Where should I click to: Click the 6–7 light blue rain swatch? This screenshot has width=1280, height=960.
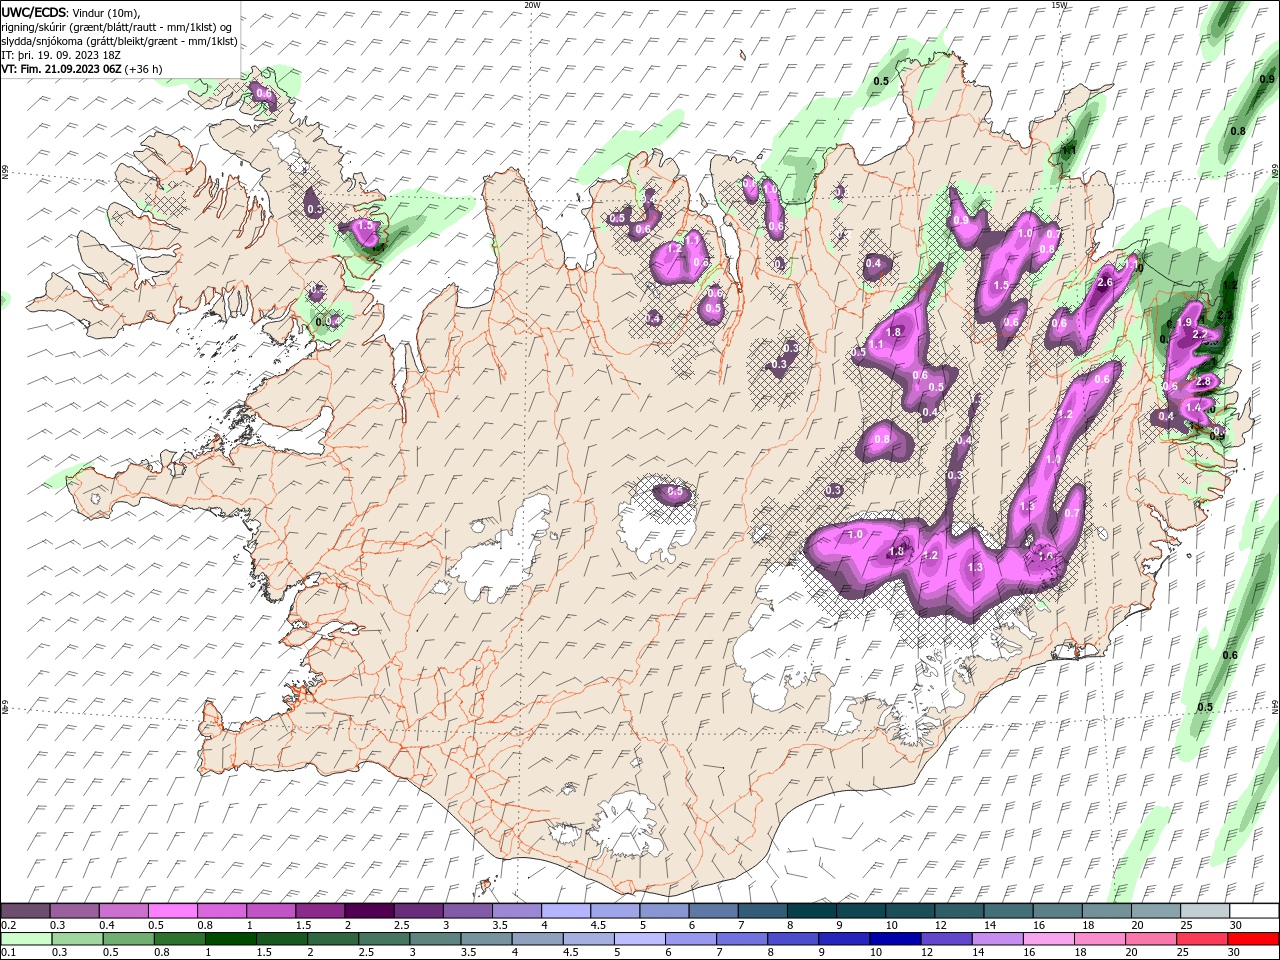[x=690, y=939]
